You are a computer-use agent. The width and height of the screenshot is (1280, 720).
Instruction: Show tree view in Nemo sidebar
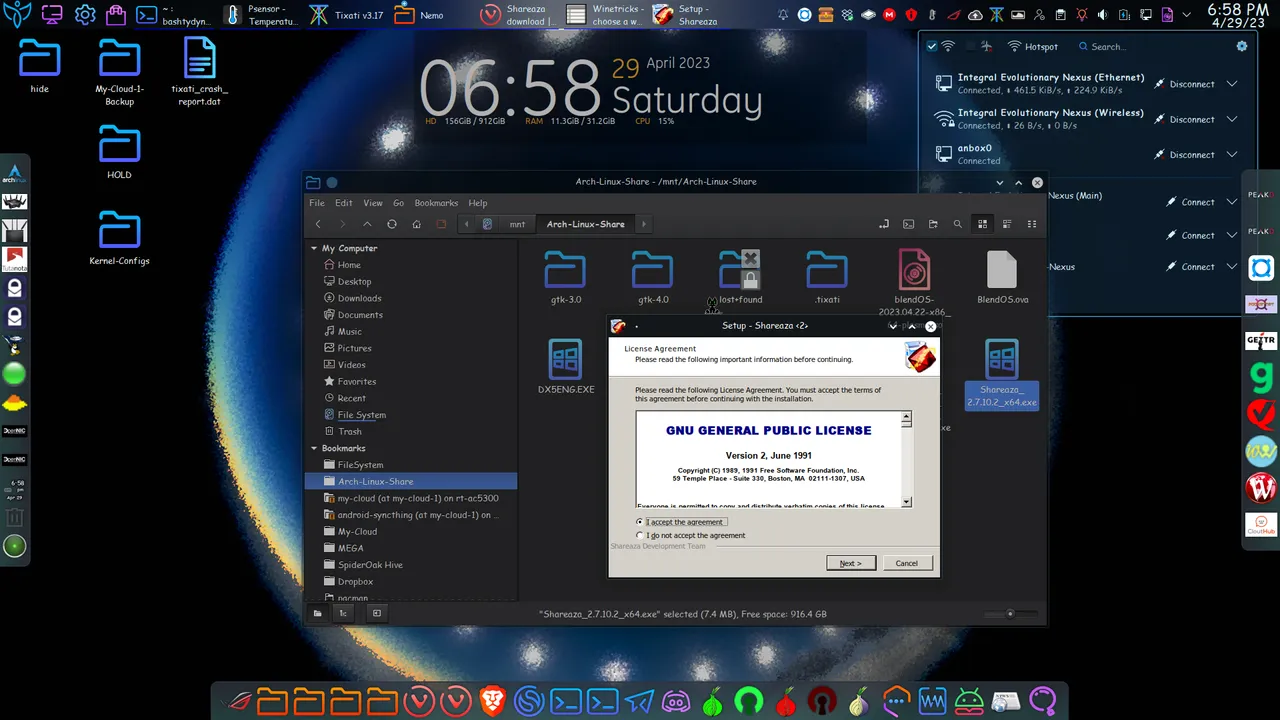(343, 613)
